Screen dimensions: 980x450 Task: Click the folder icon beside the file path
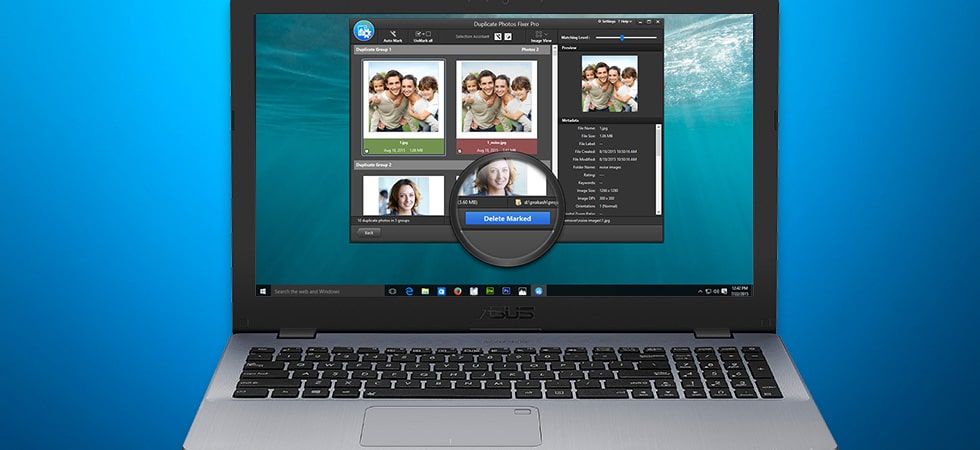[518, 202]
